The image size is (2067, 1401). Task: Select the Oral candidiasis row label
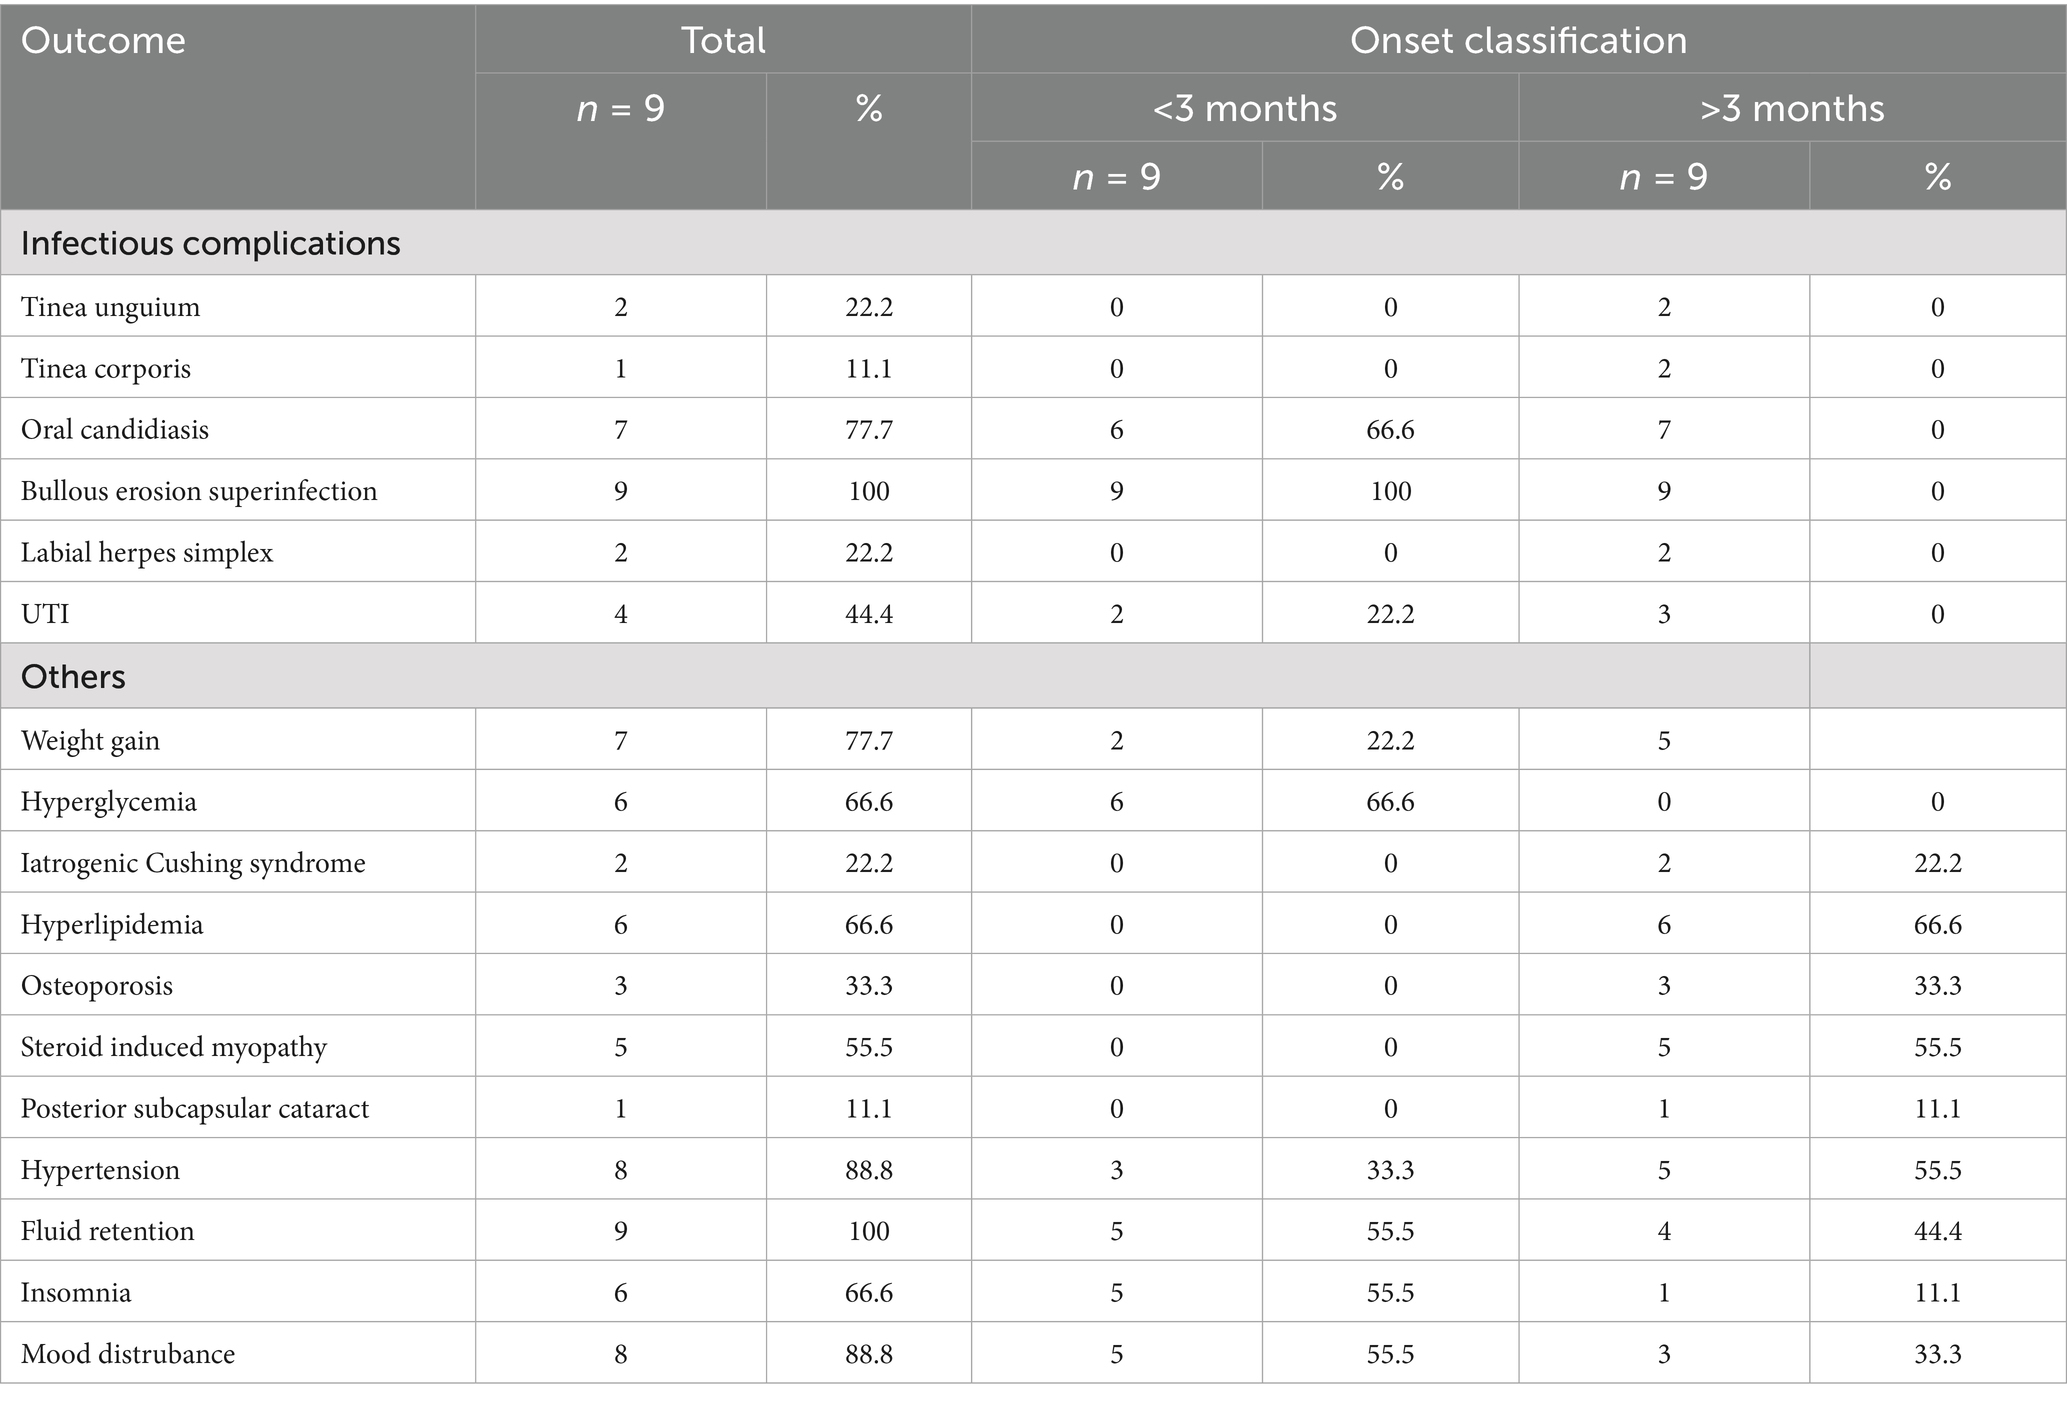click(115, 430)
